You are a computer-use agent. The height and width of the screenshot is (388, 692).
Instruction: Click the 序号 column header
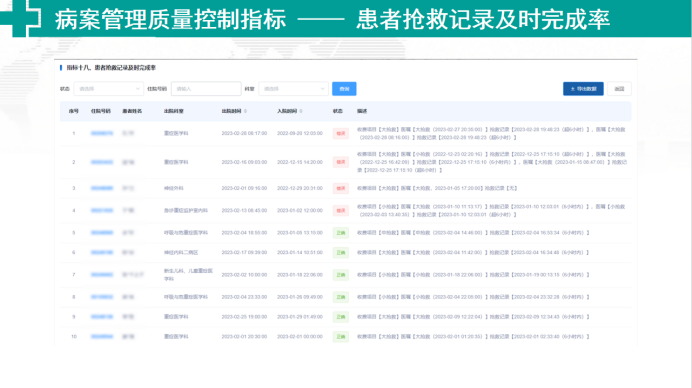pyautogui.click(x=74, y=111)
